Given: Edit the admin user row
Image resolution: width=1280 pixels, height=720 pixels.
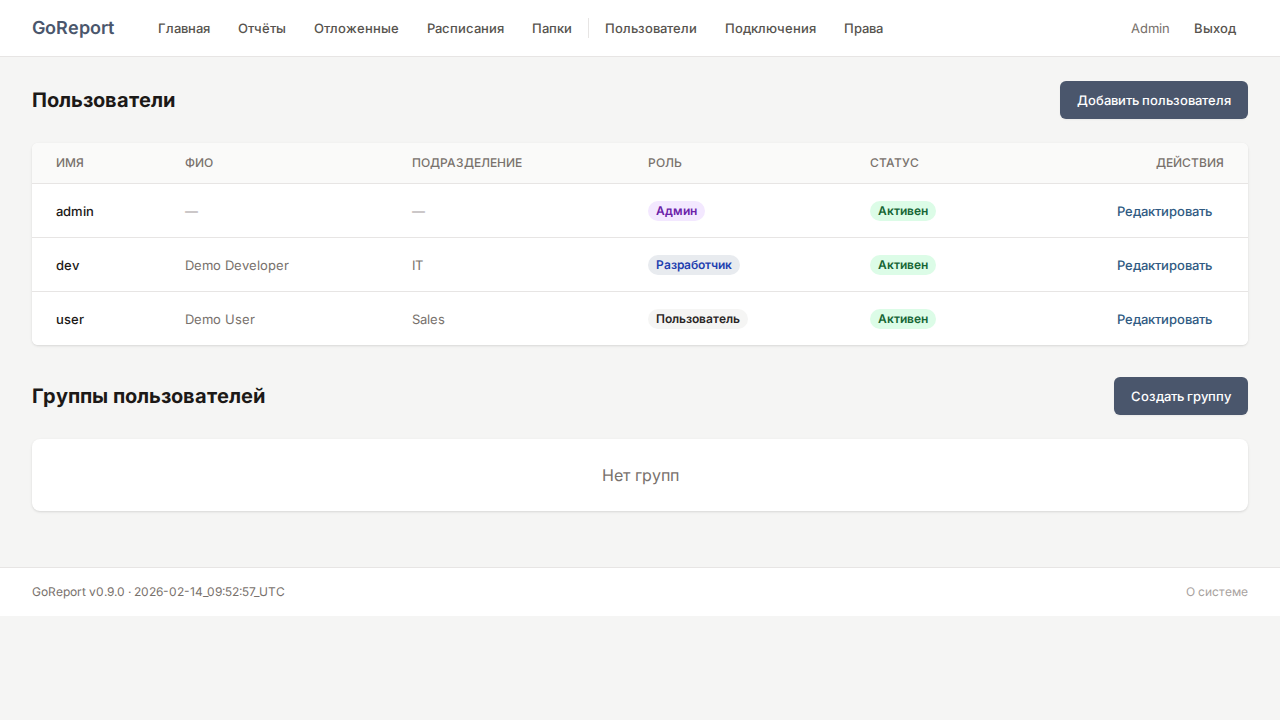Looking at the screenshot, I should tap(1164, 211).
